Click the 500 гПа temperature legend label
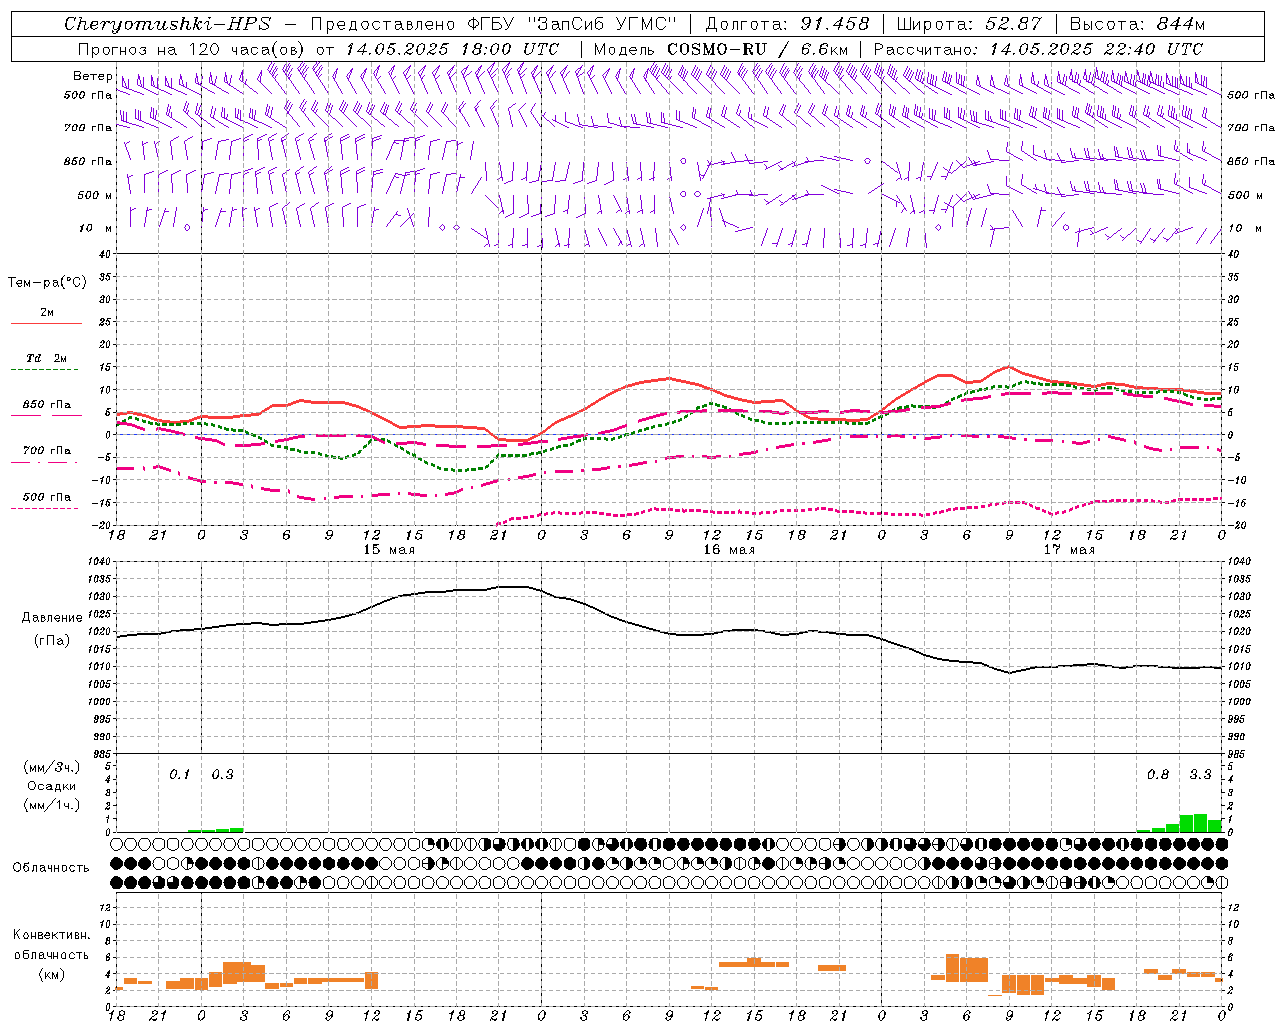 [47, 497]
